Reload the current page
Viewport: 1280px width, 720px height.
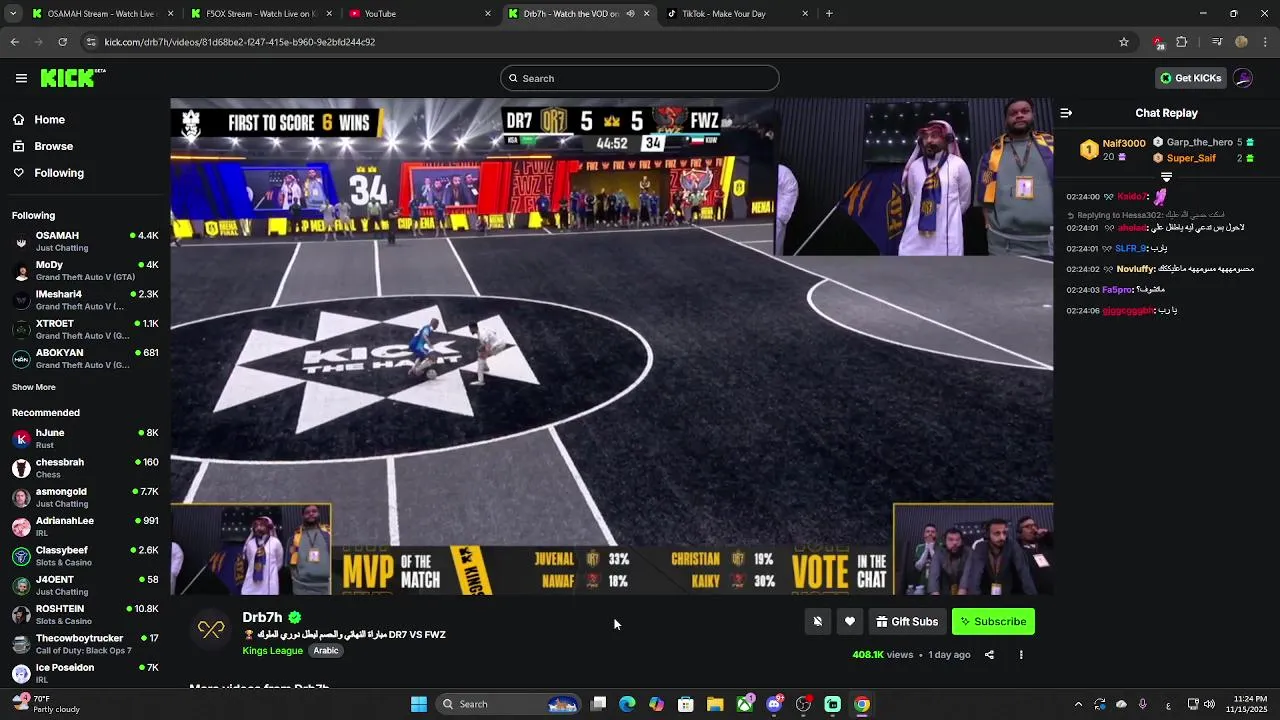[62, 42]
